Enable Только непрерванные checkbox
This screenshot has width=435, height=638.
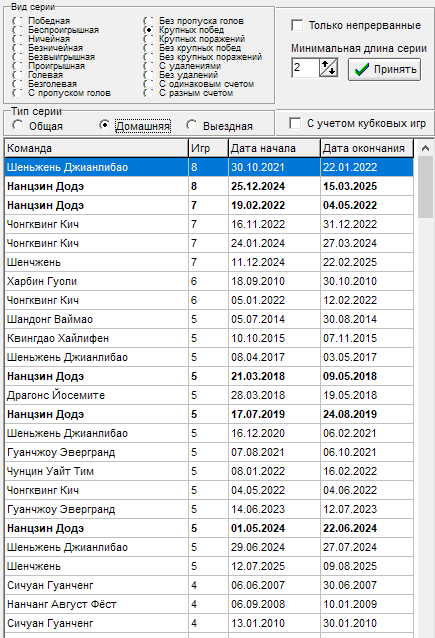tap(297, 25)
